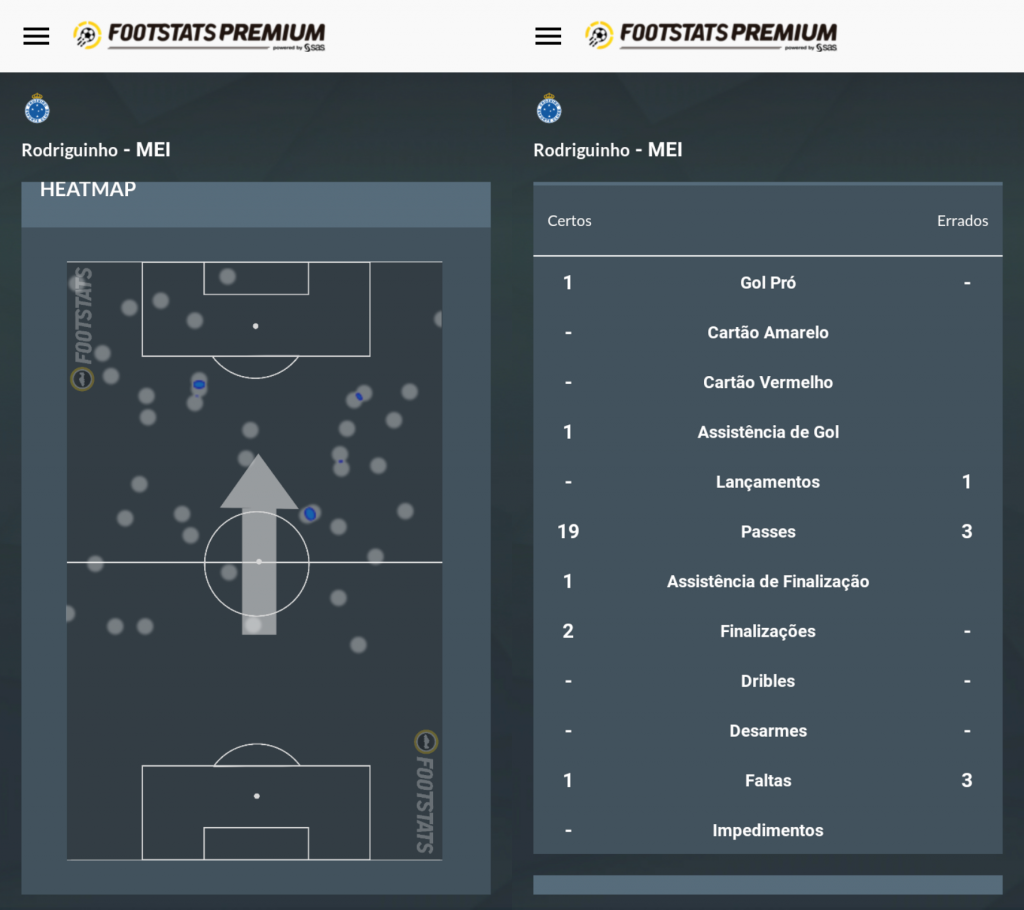The image size is (1024, 910).
Task: Click the left Footstats Premium logo
Action: pos(199,36)
